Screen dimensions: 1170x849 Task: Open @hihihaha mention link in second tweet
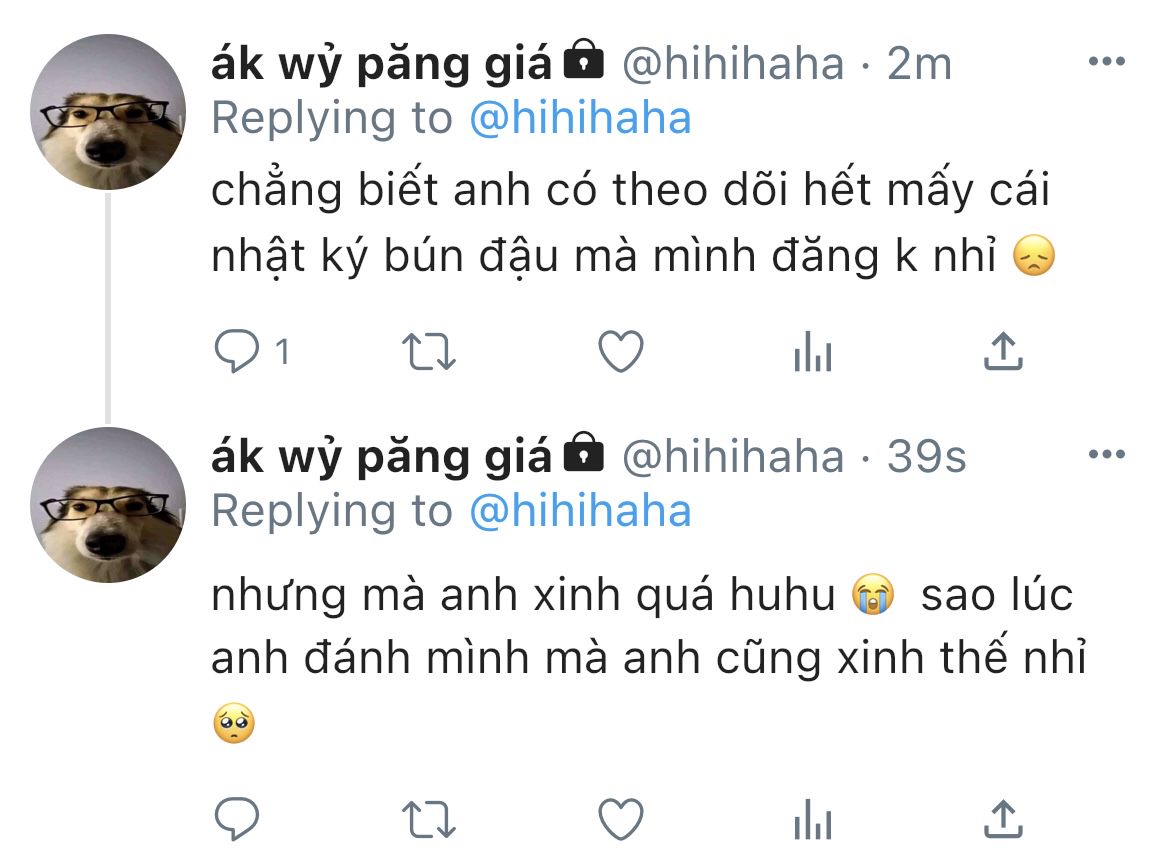coord(581,511)
